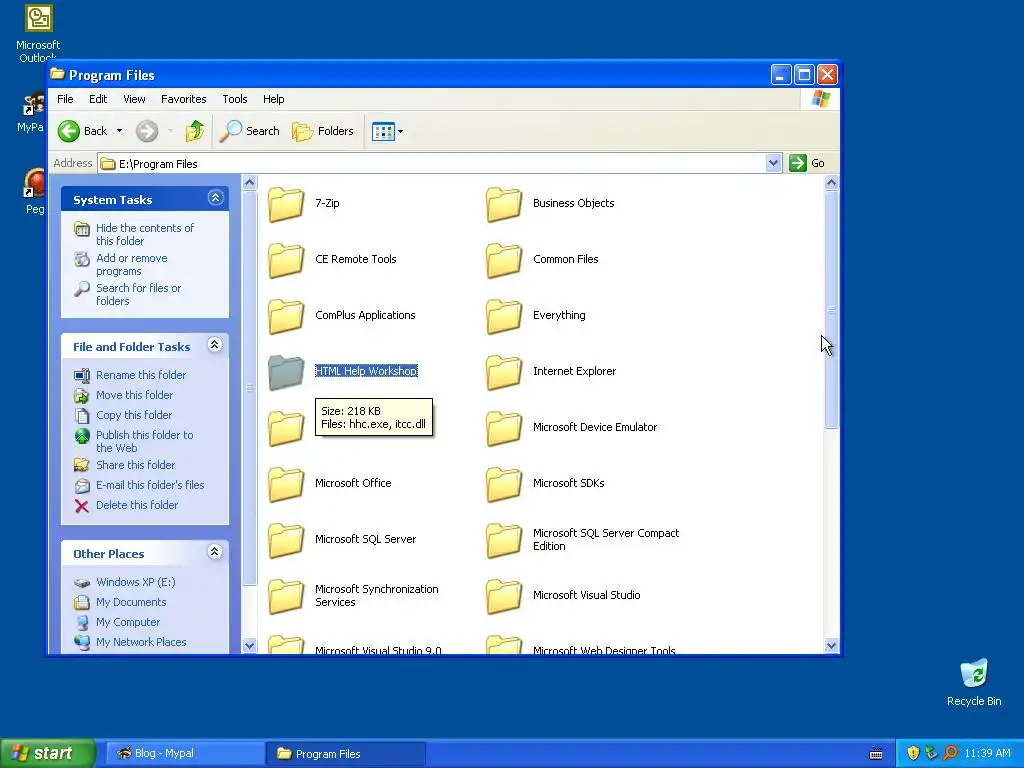Select the Microsoft SQL Server folder icon
Image resolution: width=1024 pixels, height=768 pixels.
(x=285, y=540)
